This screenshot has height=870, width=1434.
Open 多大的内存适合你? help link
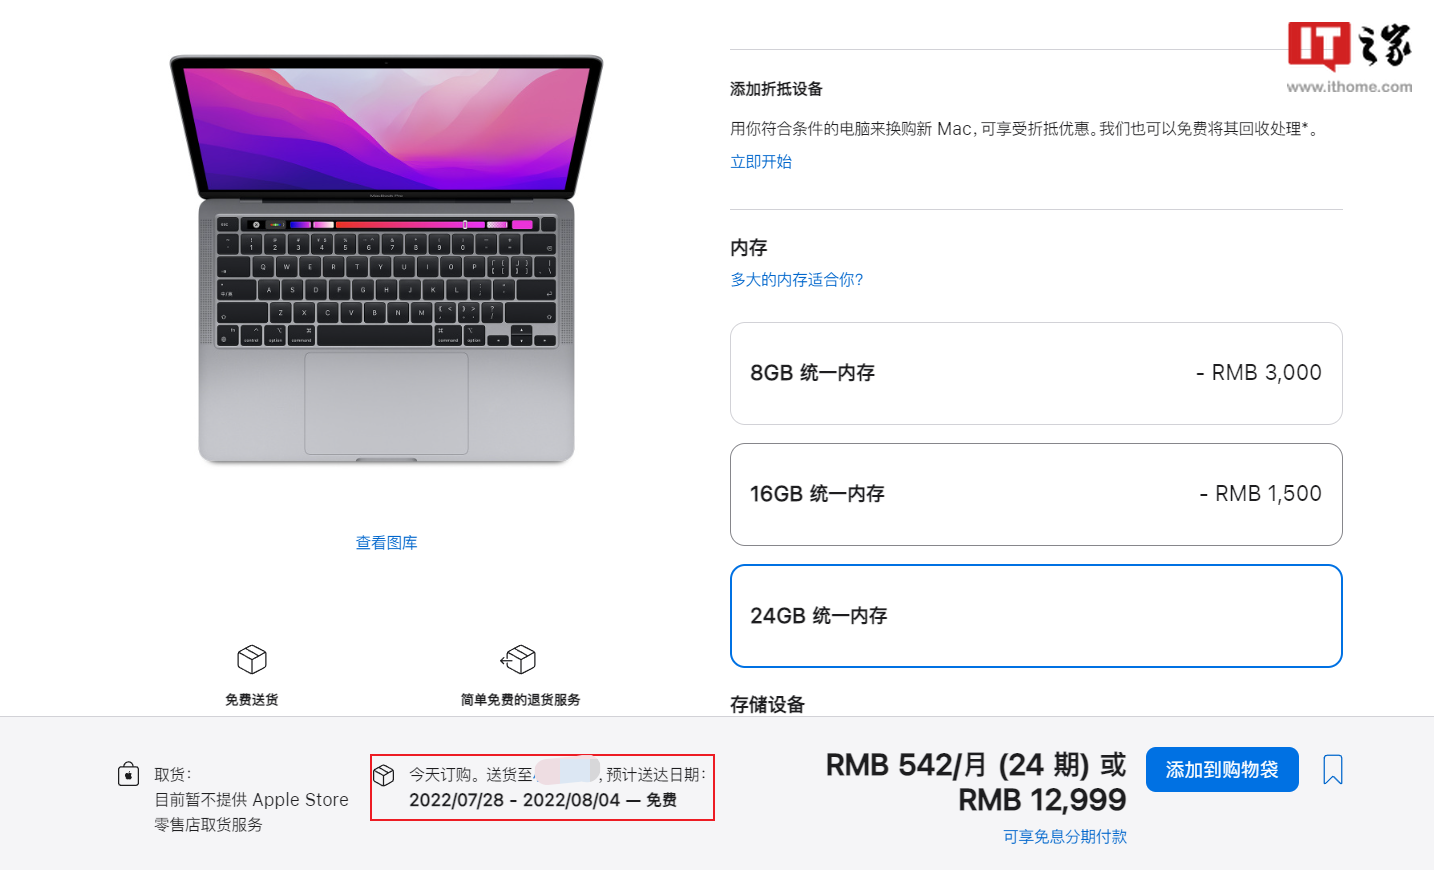pos(797,280)
